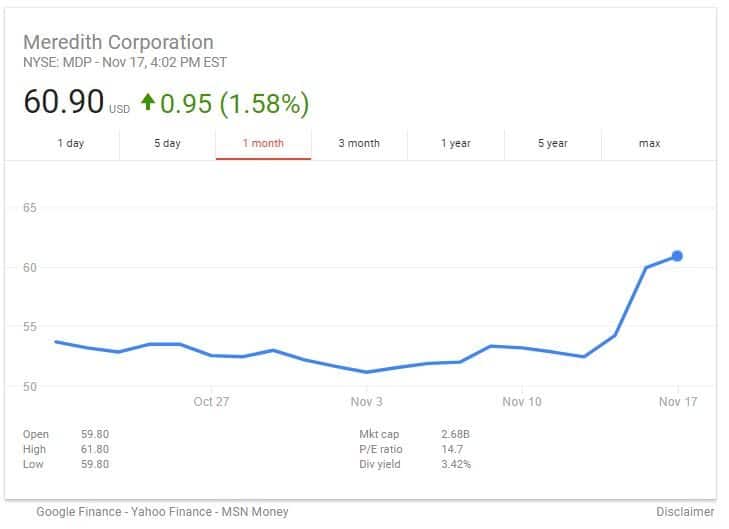729x529 pixels.
Task: Click the 55 y-axis label
Action: pyautogui.click(x=30, y=327)
